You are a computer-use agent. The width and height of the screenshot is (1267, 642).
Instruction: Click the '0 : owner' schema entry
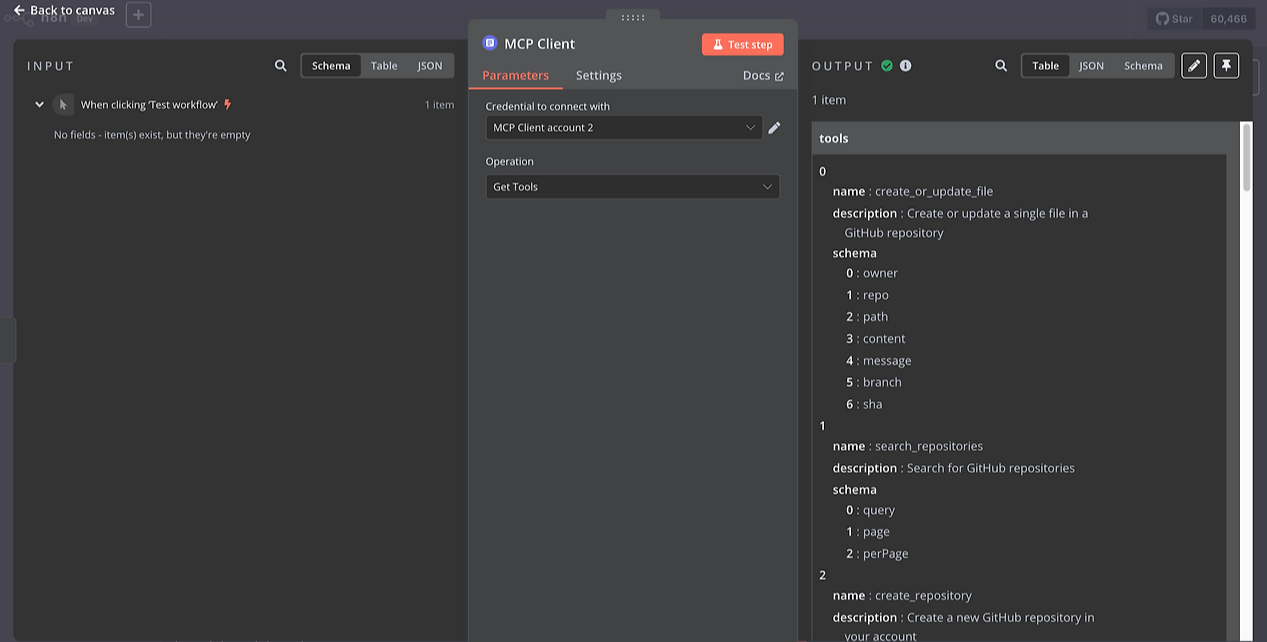tap(872, 273)
